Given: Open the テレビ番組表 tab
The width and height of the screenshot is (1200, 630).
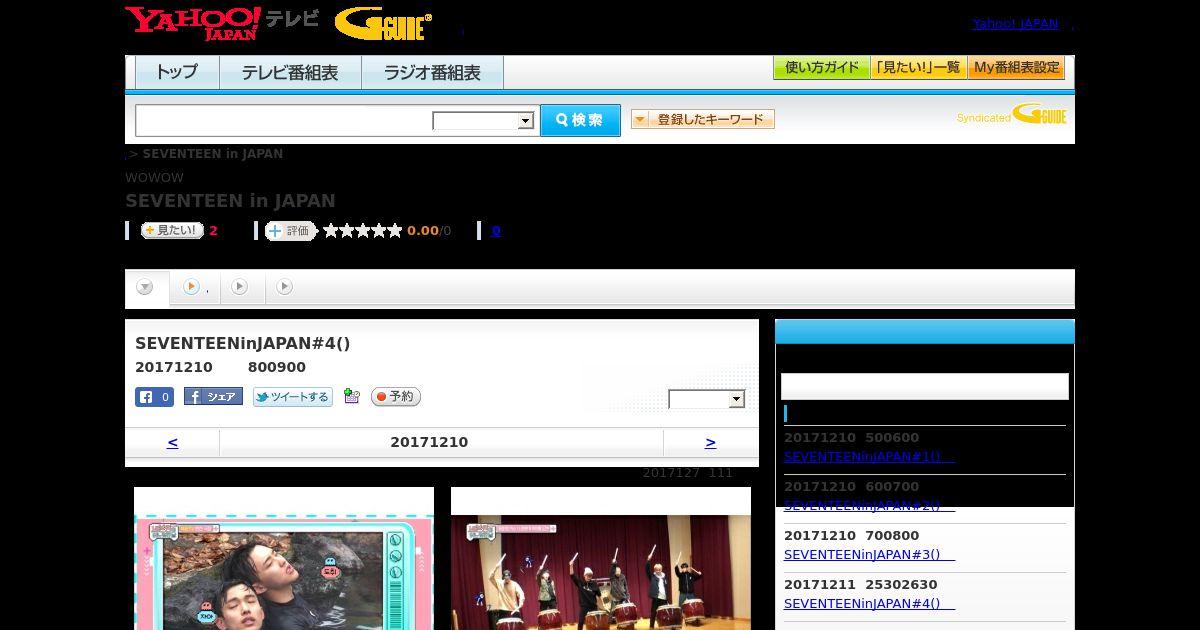Looking at the screenshot, I should click(x=290, y=72).
